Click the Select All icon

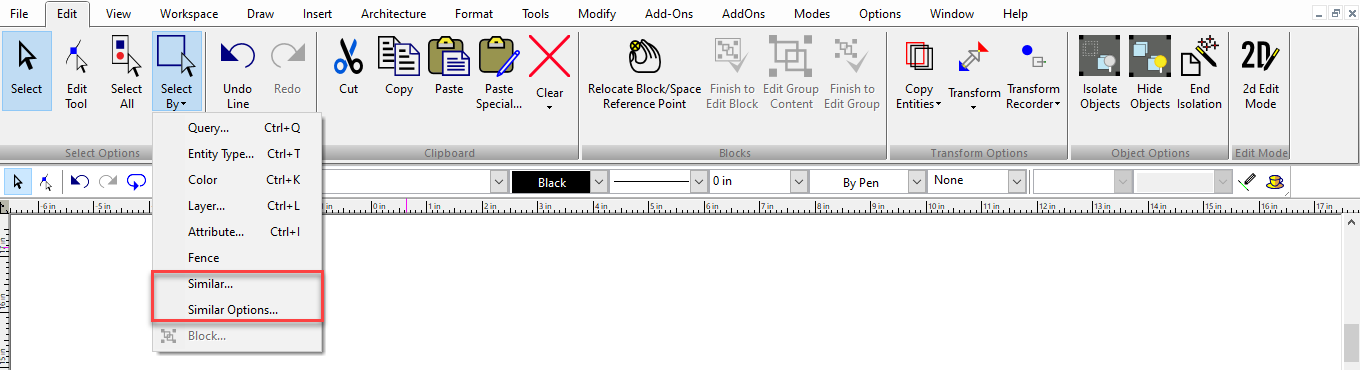[126, 56]
